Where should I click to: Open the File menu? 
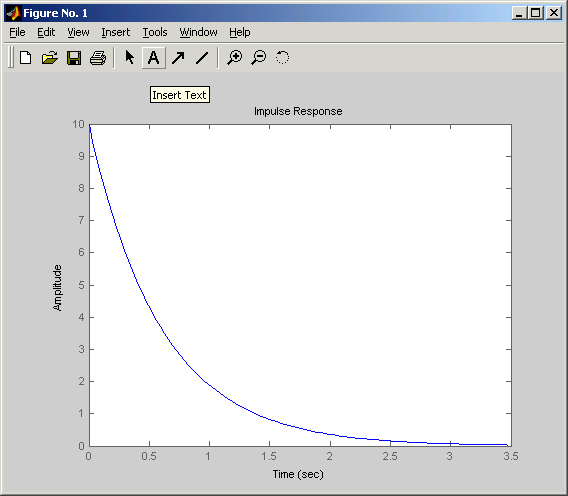coord(17,32)
